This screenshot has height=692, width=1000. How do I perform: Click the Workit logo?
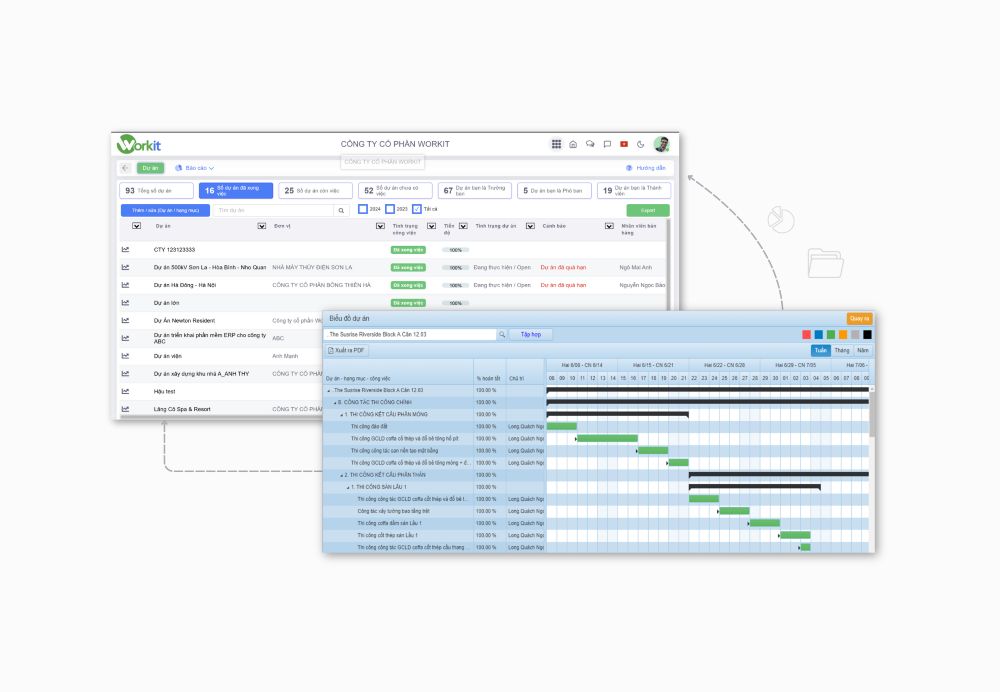(x=139, y=144)
